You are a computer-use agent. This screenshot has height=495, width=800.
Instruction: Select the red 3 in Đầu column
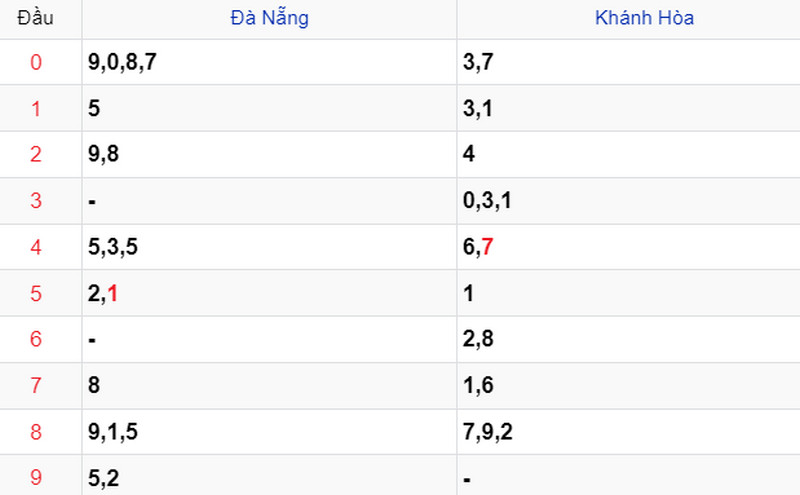click(36, 201)
